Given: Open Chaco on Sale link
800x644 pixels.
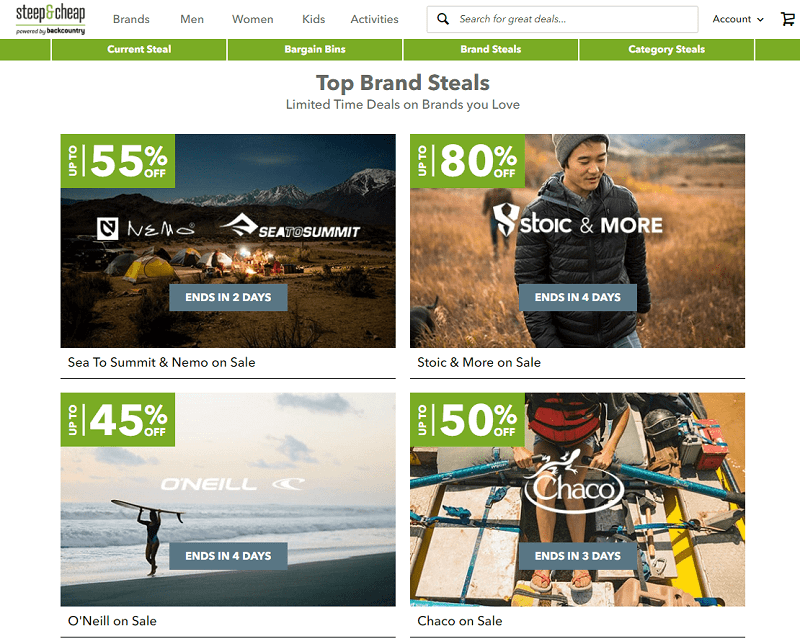Looking at the screenshot, I should pos(460,621).
